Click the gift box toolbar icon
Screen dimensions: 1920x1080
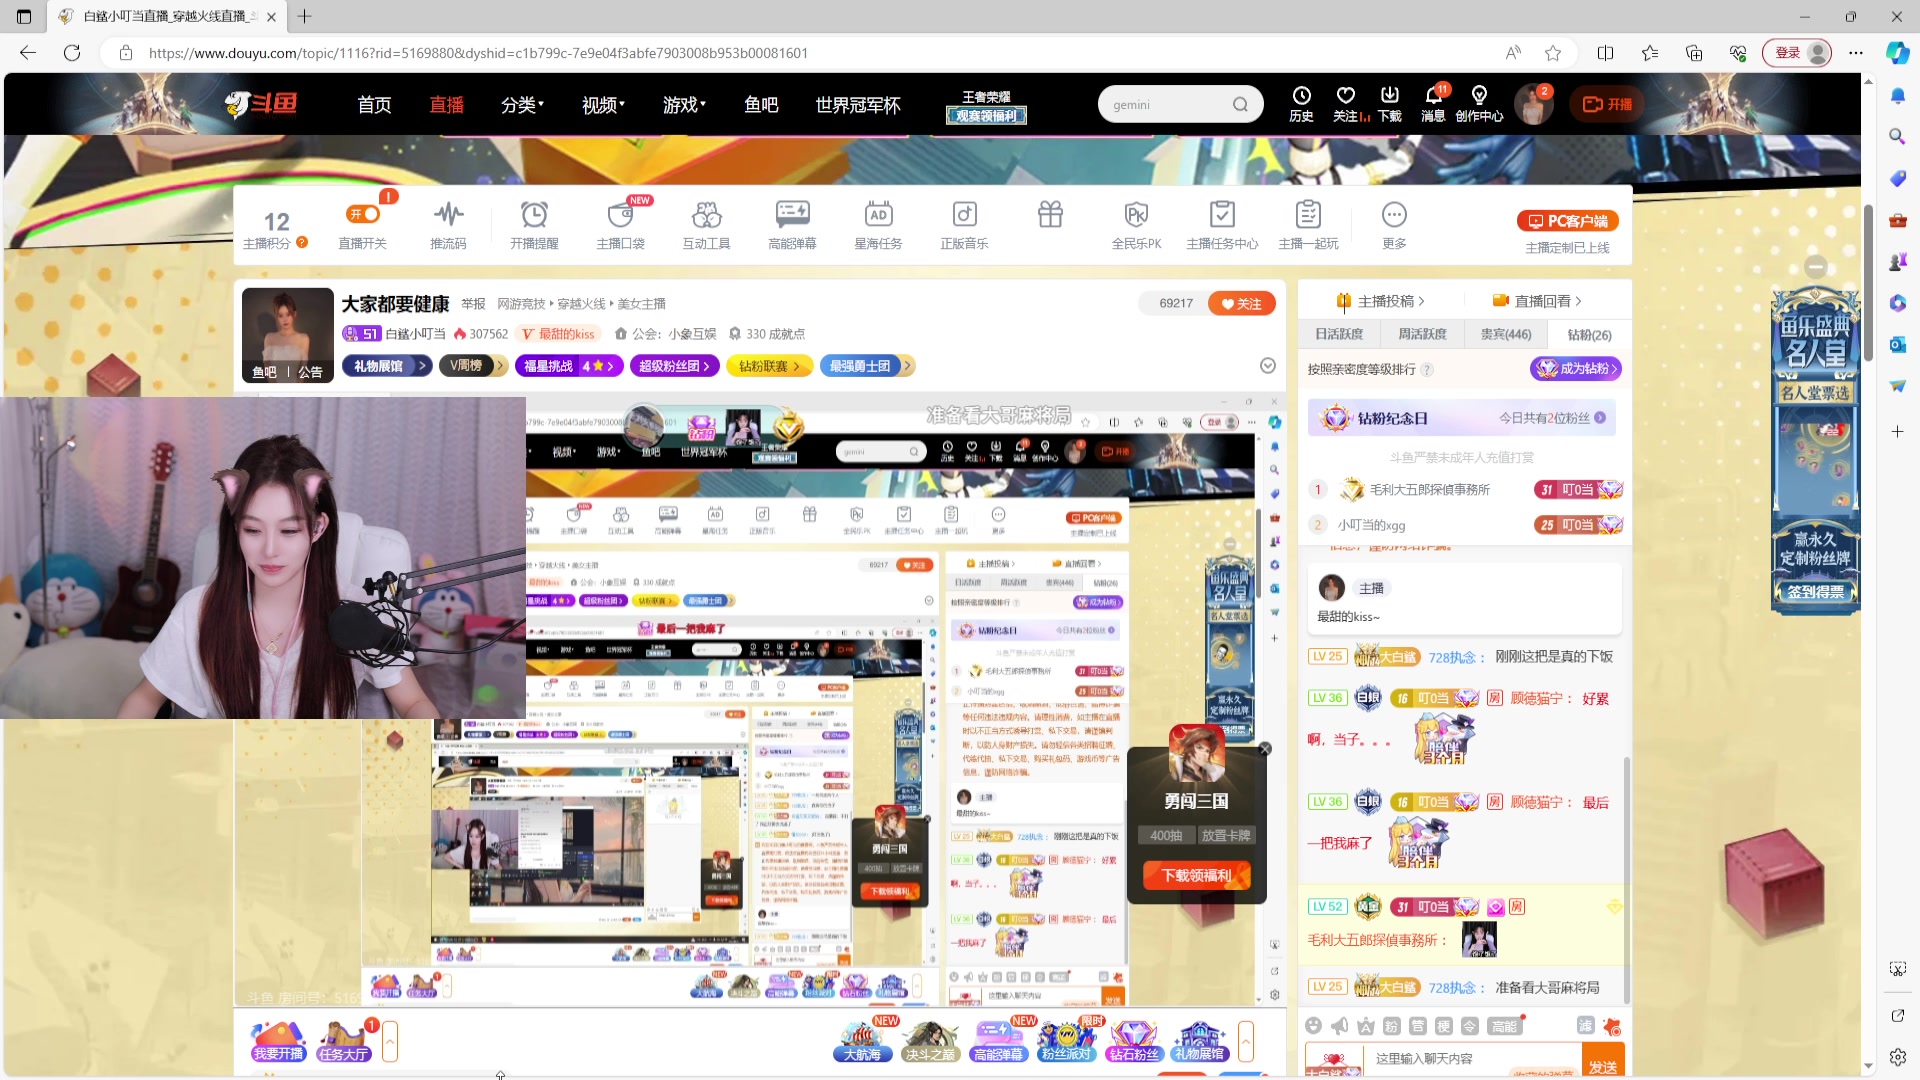coord(1050,214)
